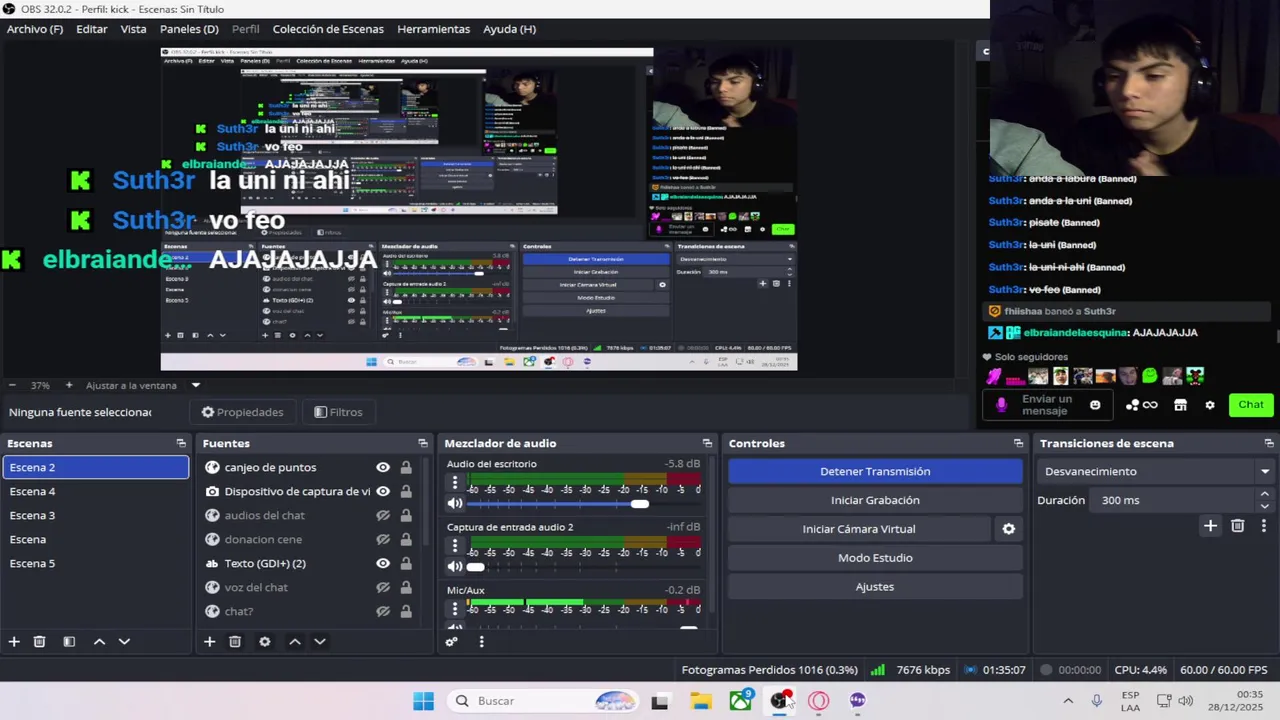Zoom in the preview with the plus
Screen dimensions: 1280x720
coord(69,385)
